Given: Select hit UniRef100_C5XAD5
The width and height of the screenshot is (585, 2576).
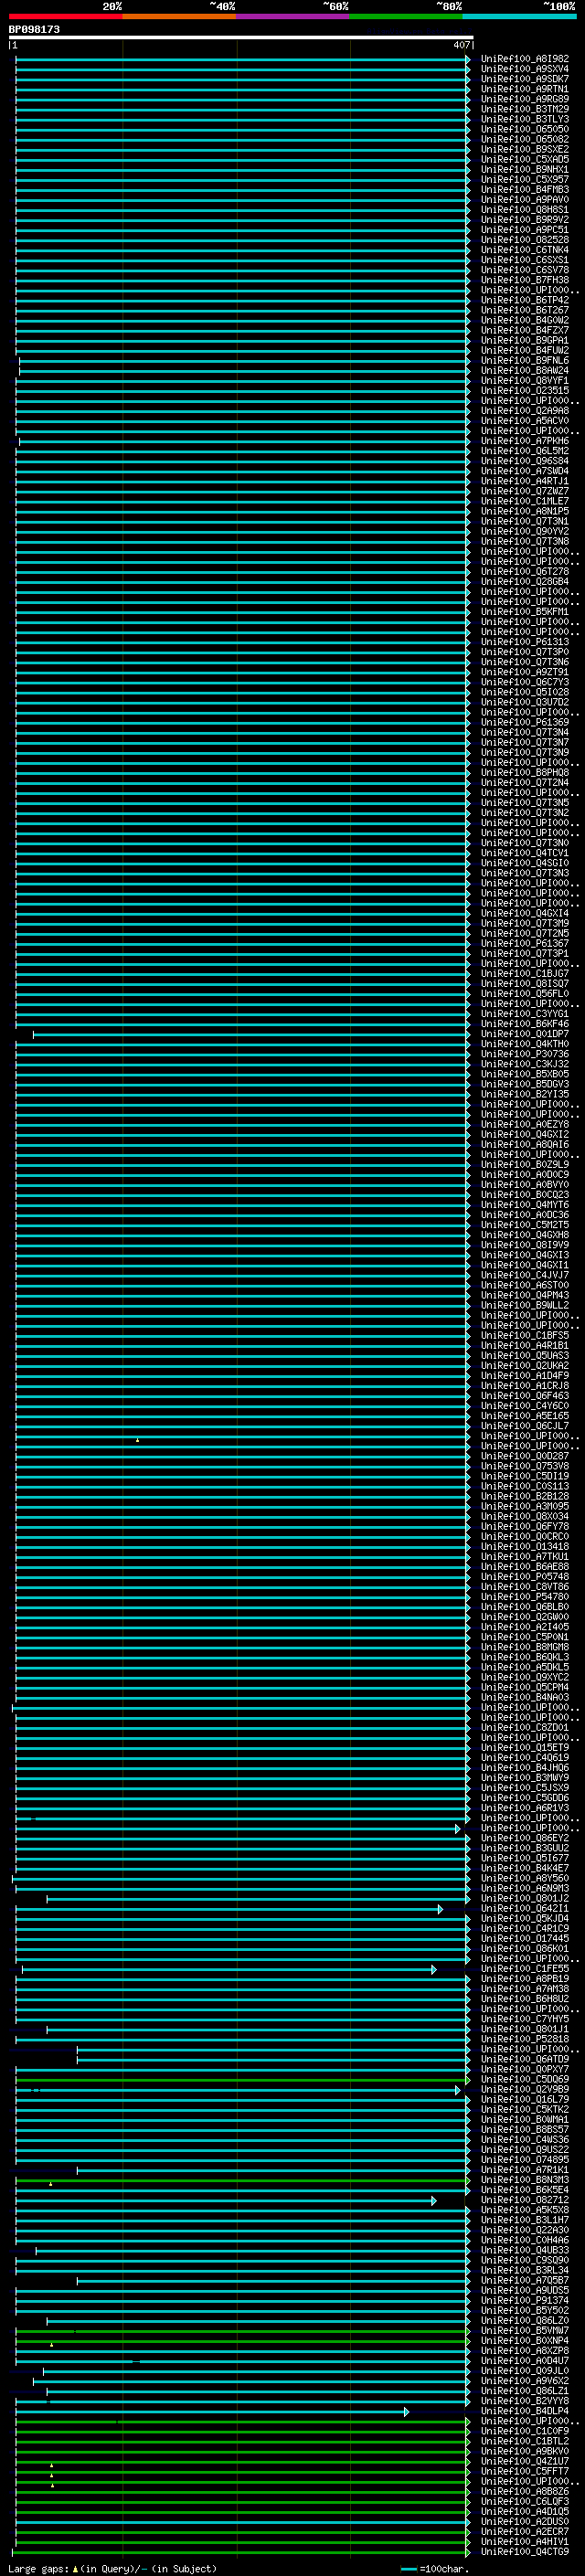Looking at the screenshot, I should point(524,159).
